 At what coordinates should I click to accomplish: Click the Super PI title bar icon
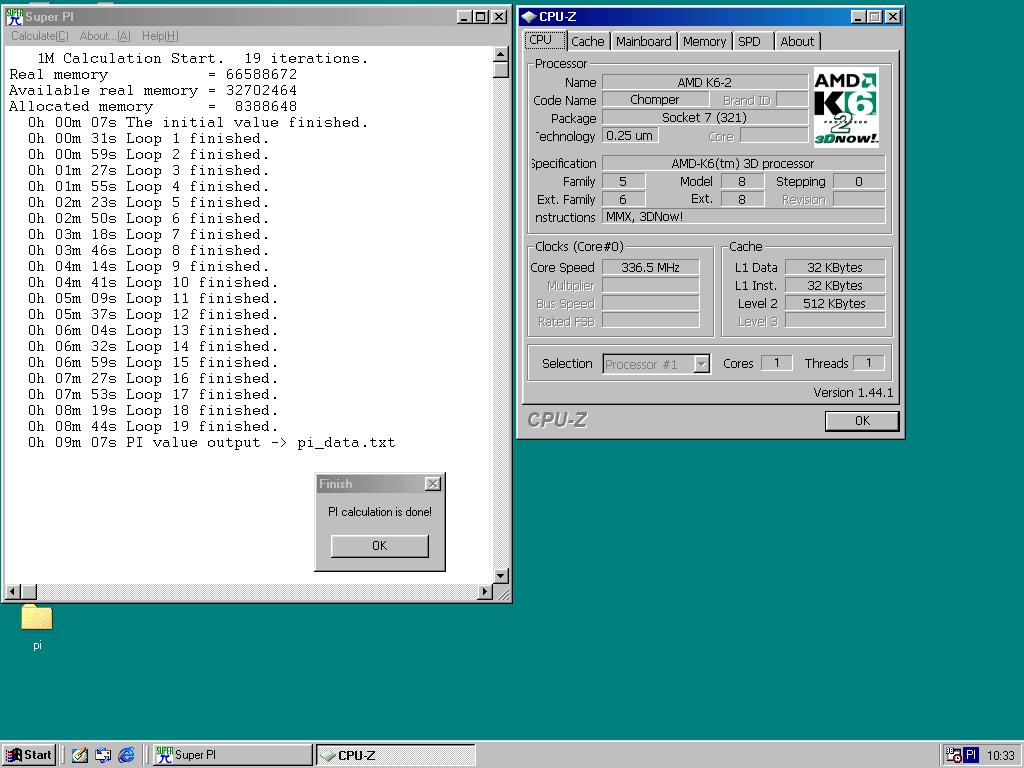[x=14, y=17]
